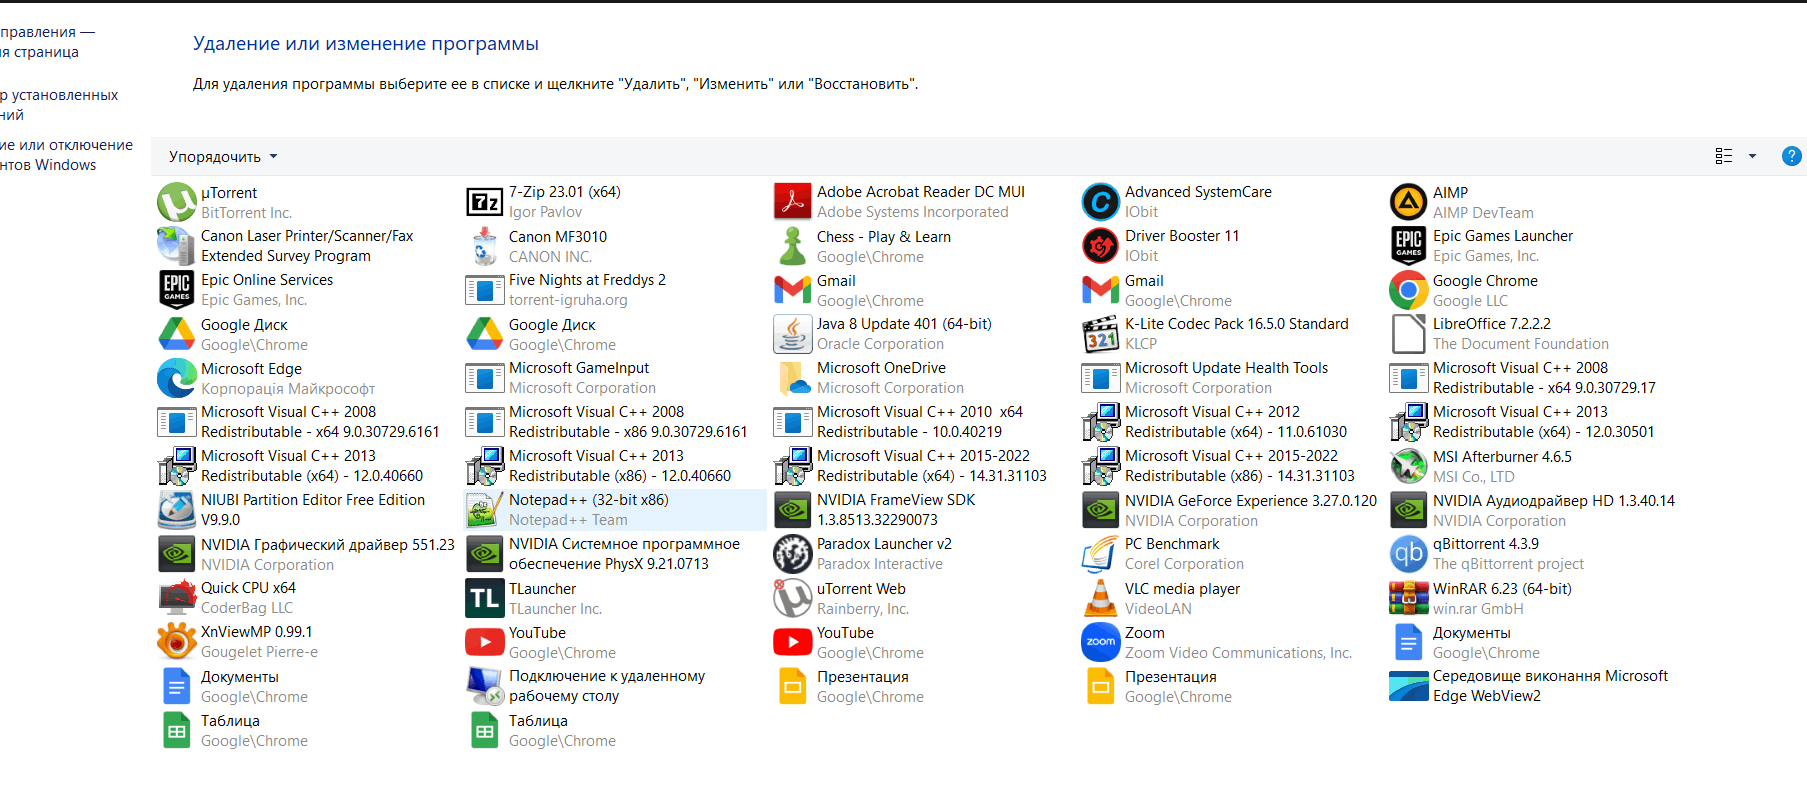
Task: Click the Quick CPU x64 icon
Action: click(x=177, y=598)
